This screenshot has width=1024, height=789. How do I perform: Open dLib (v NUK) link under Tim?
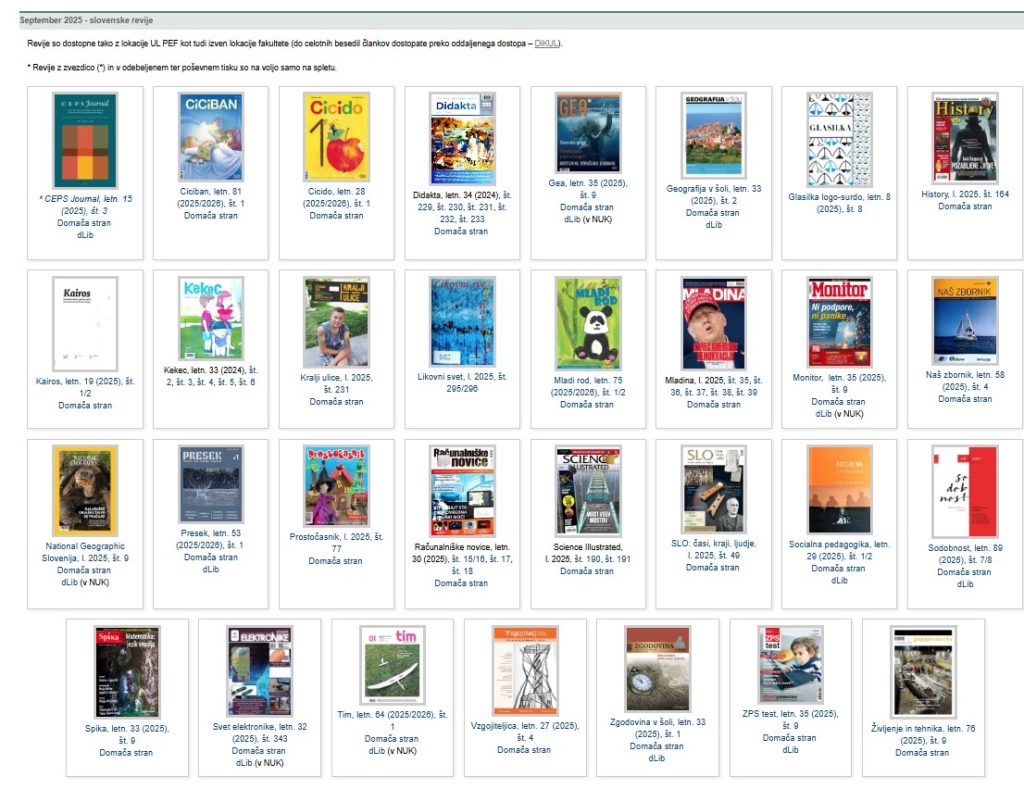point(392,751)
